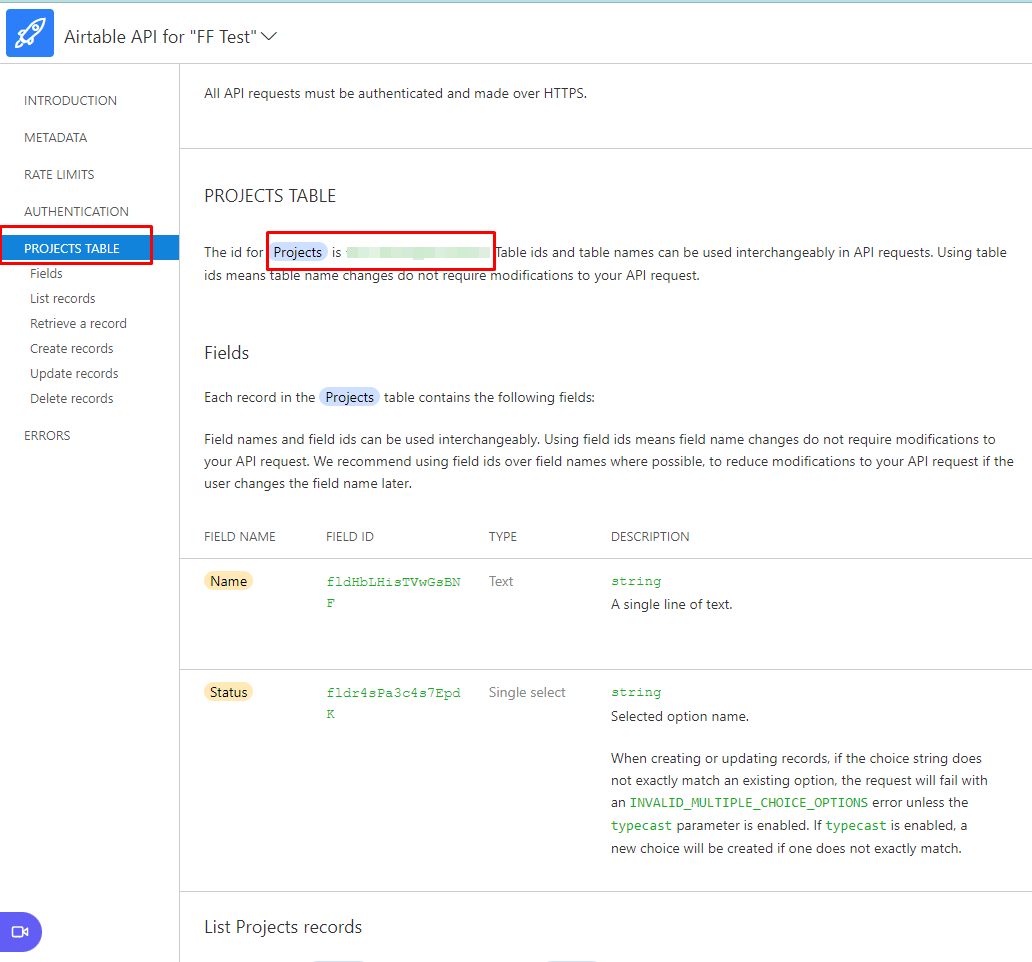
Task: Navigate to Rate Limits section
Action: coord(59,175)
